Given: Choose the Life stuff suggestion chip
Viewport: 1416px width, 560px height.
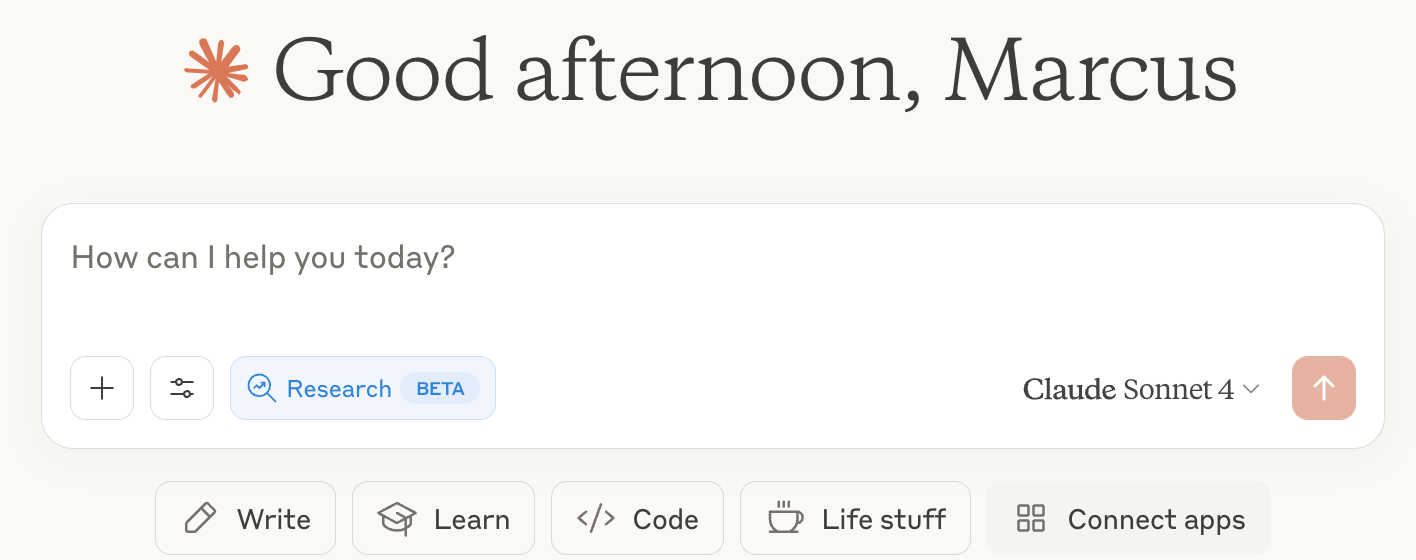Looking at the screenshot, I should click(855, 519).
